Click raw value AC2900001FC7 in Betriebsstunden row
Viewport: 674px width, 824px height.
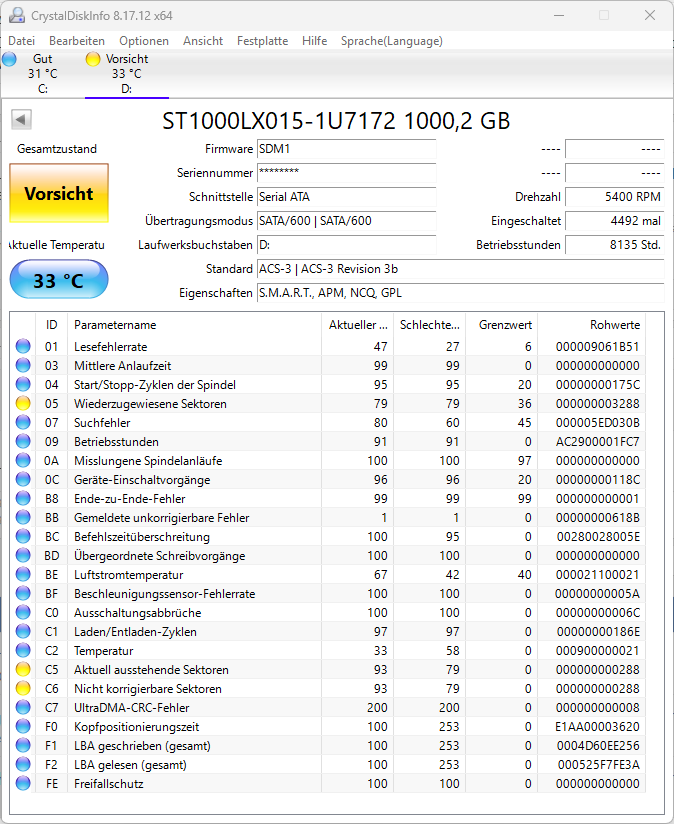click(598, 441)
